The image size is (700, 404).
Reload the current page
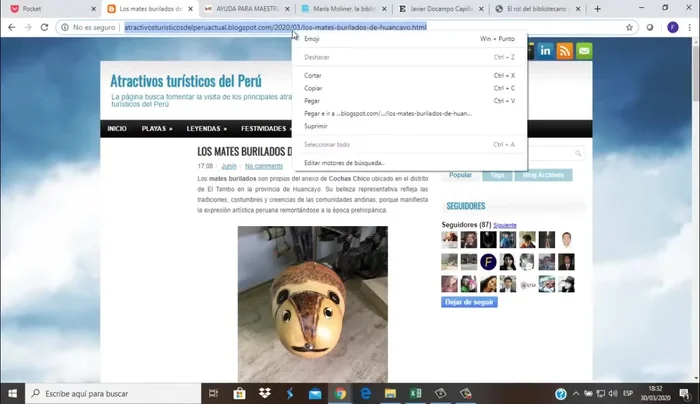pyautogui.click(x=44, y=27)
